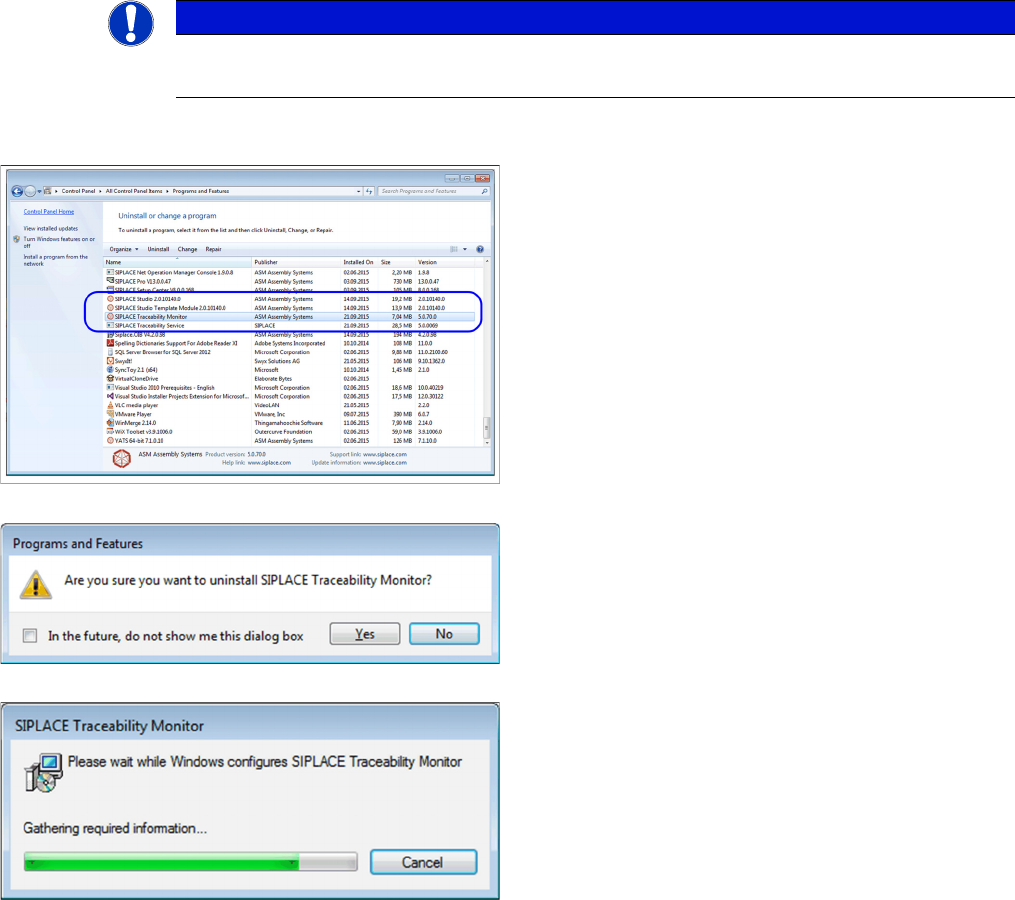This screenshot has height=900, width=1015.
Task: Expand the arrow after 'All Control Panel Items'
Action: pyautogui.click(x=168, y=191)
